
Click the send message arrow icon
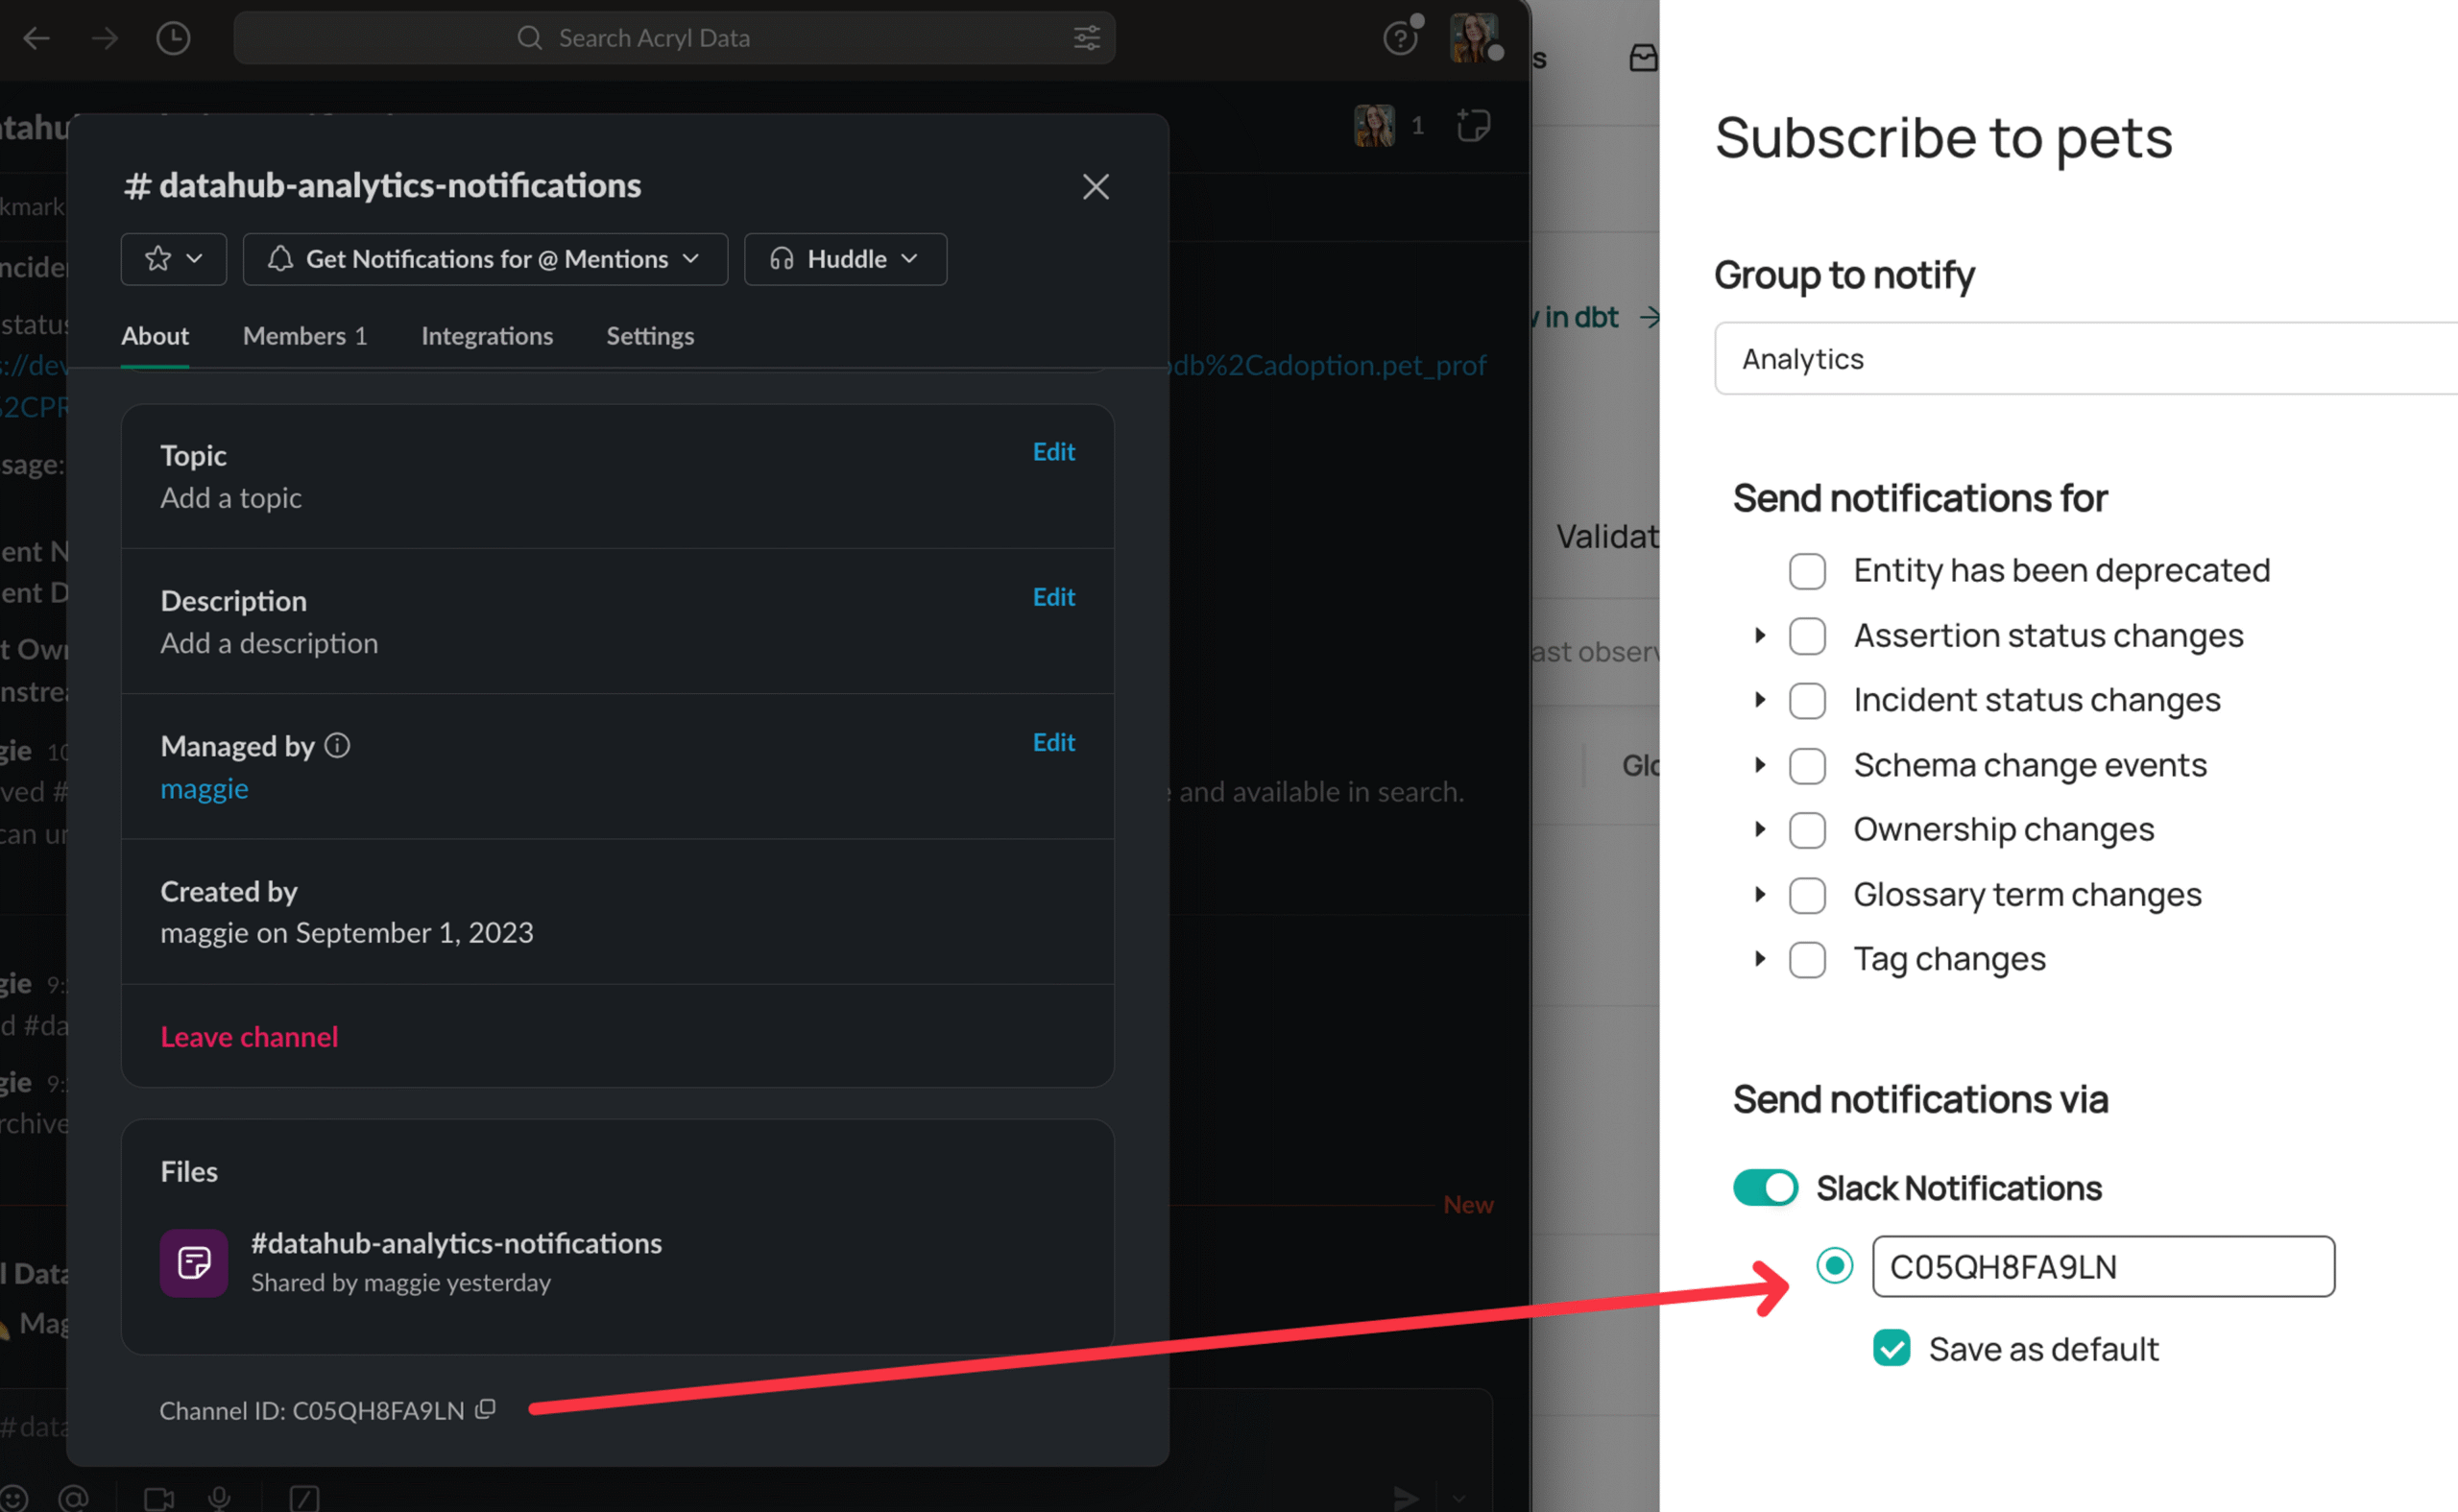(x=1407, y=1497)
